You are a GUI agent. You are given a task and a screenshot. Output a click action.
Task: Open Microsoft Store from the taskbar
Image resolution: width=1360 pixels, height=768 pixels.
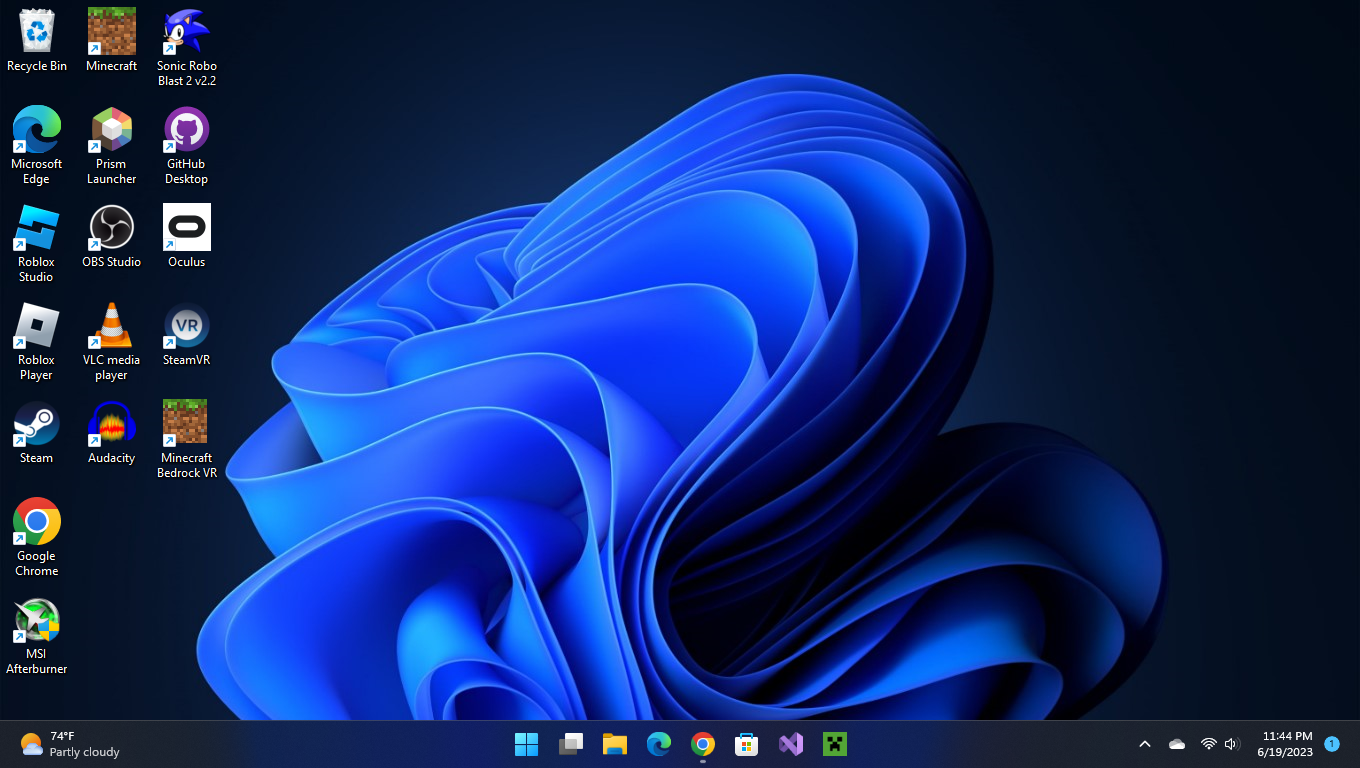747,744
